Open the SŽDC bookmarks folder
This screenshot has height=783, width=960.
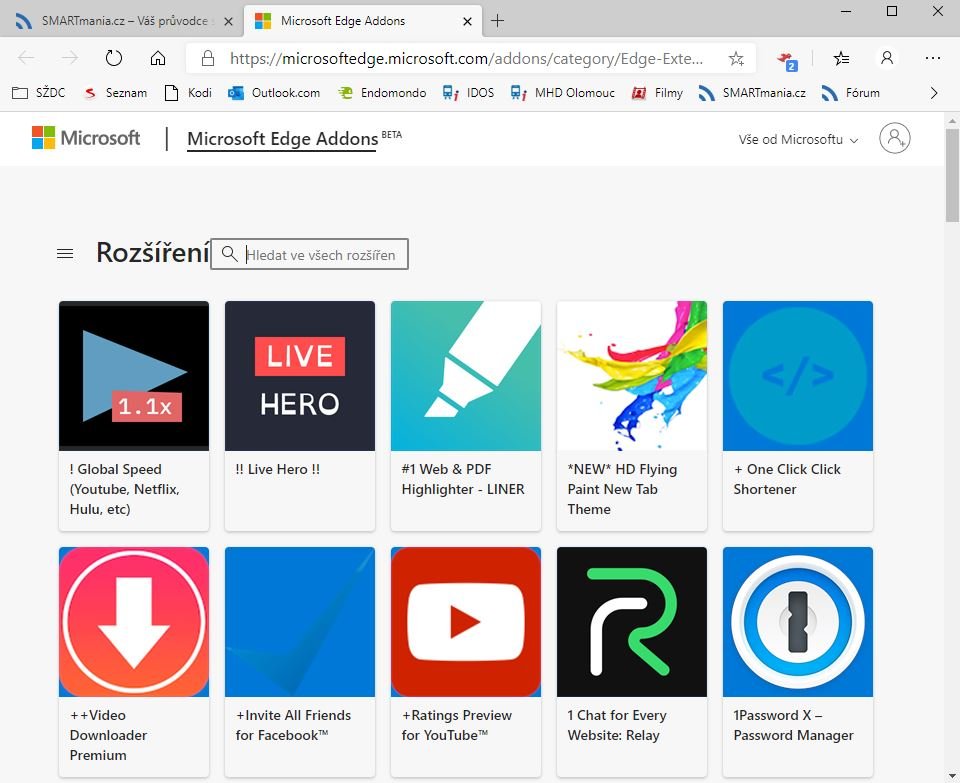point(39,93)
